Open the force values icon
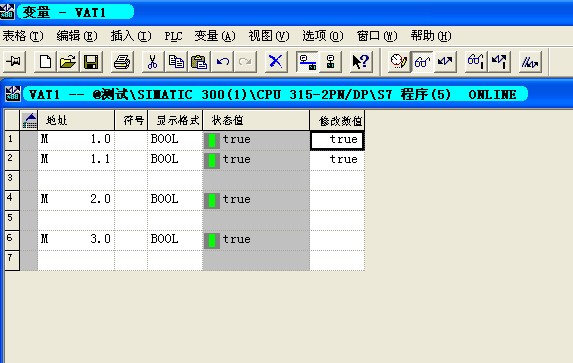Viewport: 573px width, 363px height. 530,61
